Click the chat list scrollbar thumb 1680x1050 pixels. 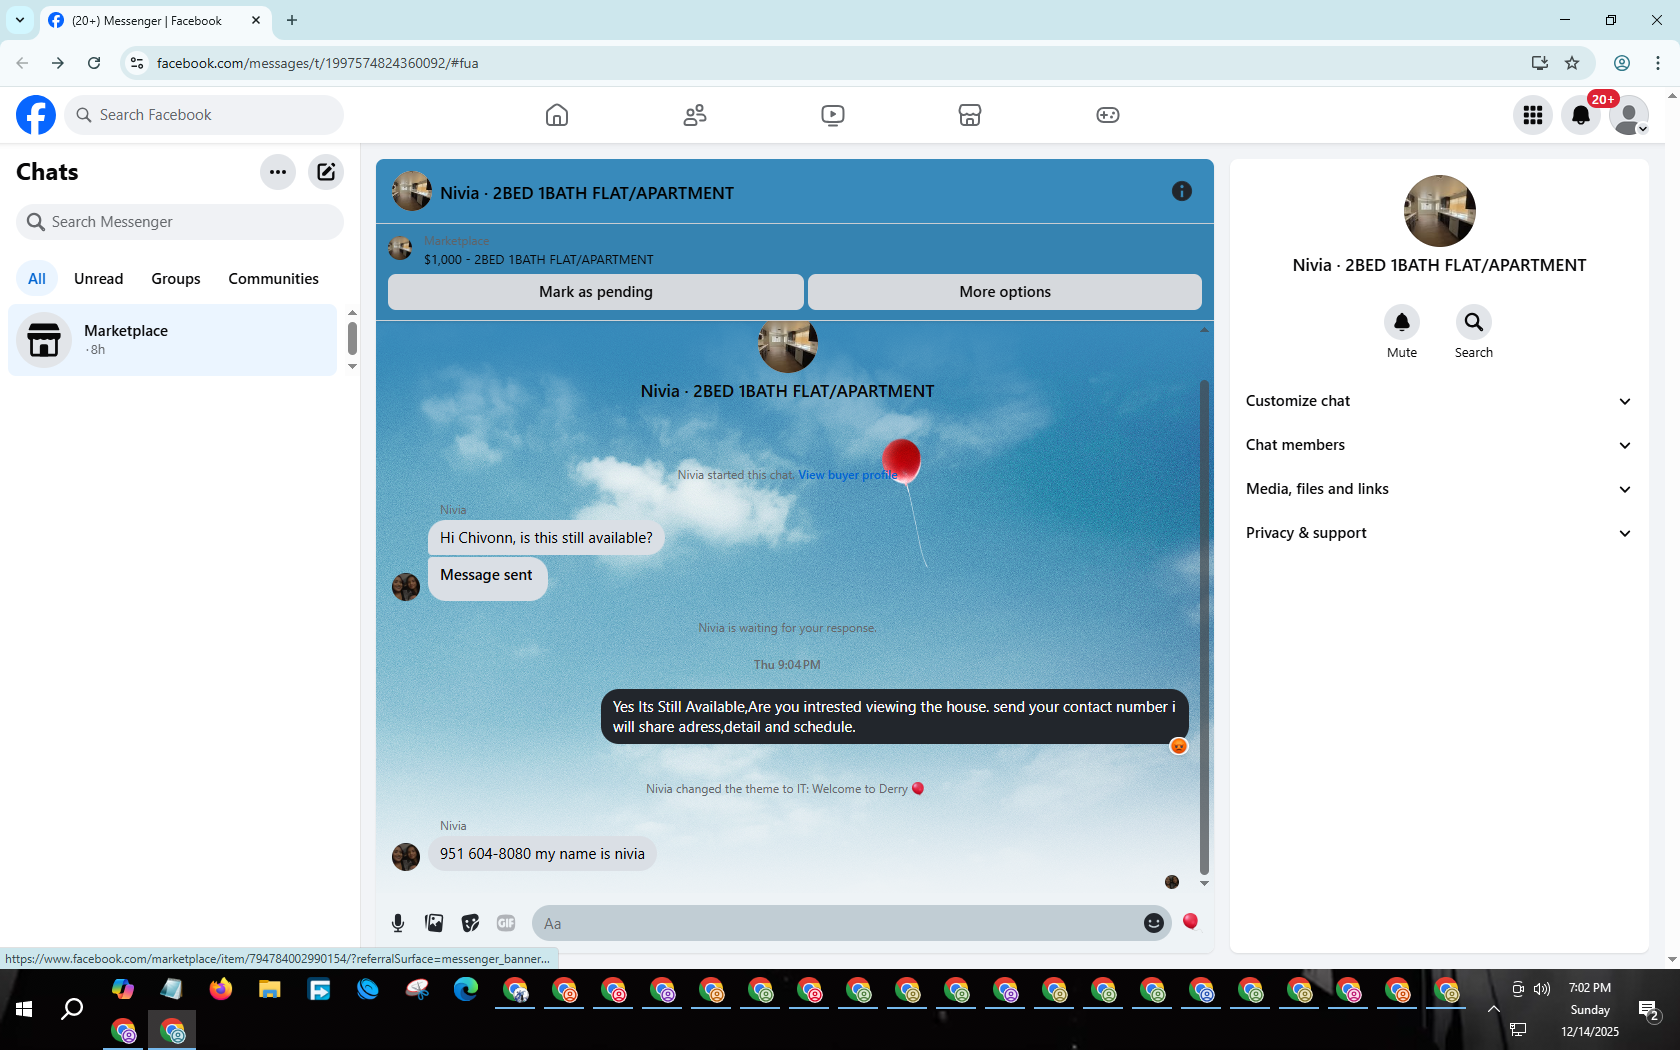(x=352, y=338)
